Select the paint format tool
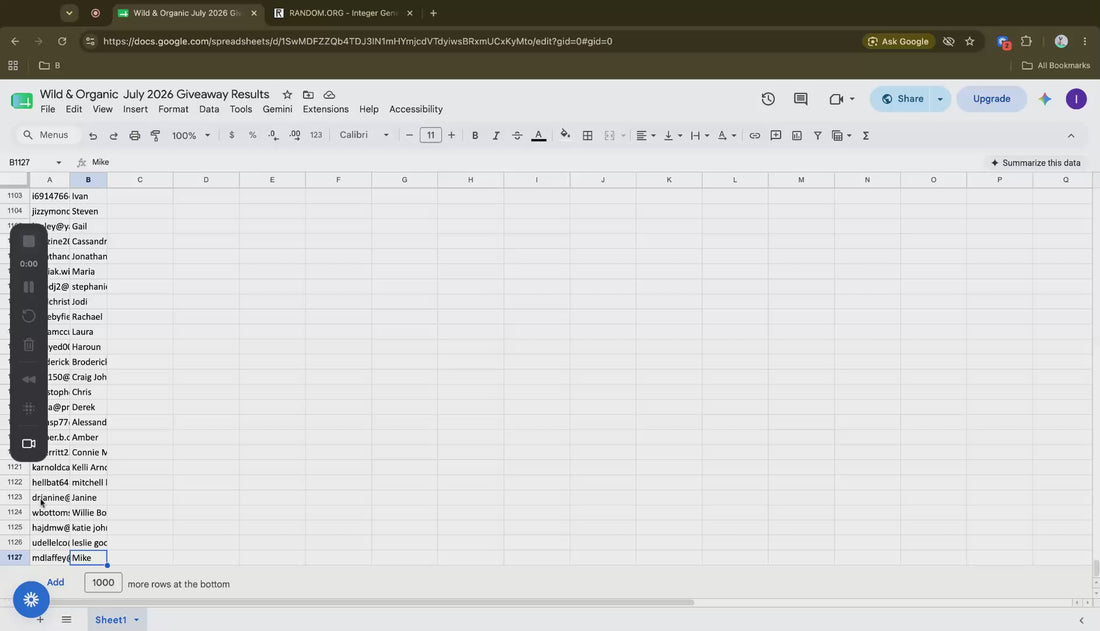Viewport: 1100px width, 631px height. click(x=155, y=135)
